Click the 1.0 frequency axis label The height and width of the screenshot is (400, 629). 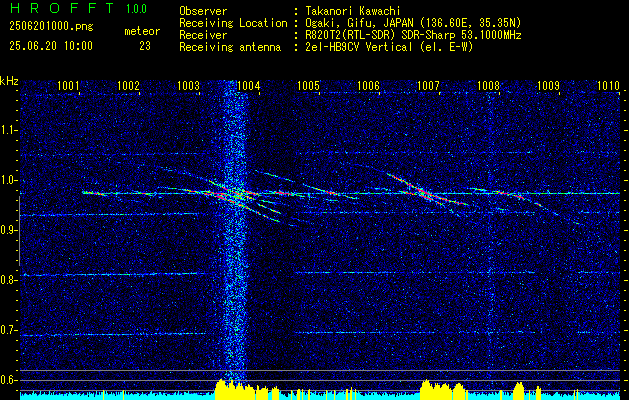9,180
